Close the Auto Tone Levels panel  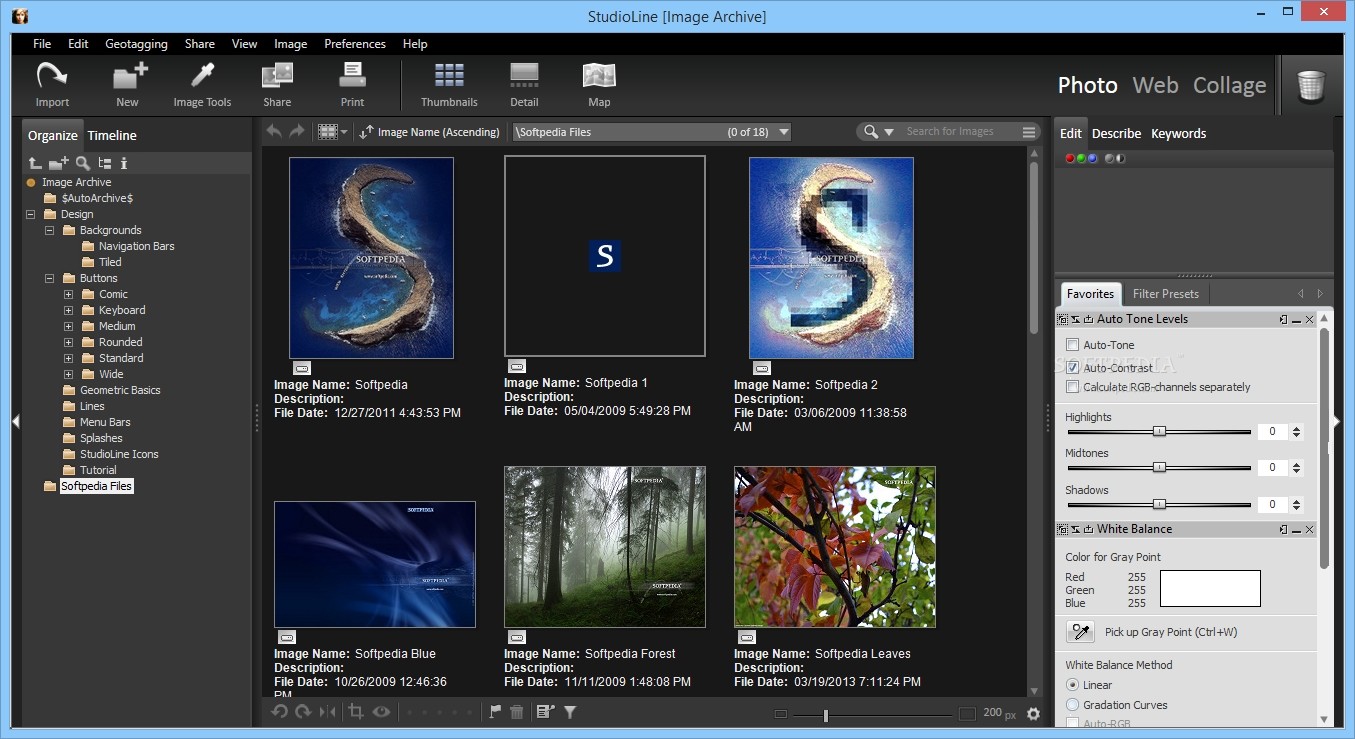click(x=1310, y=319)
